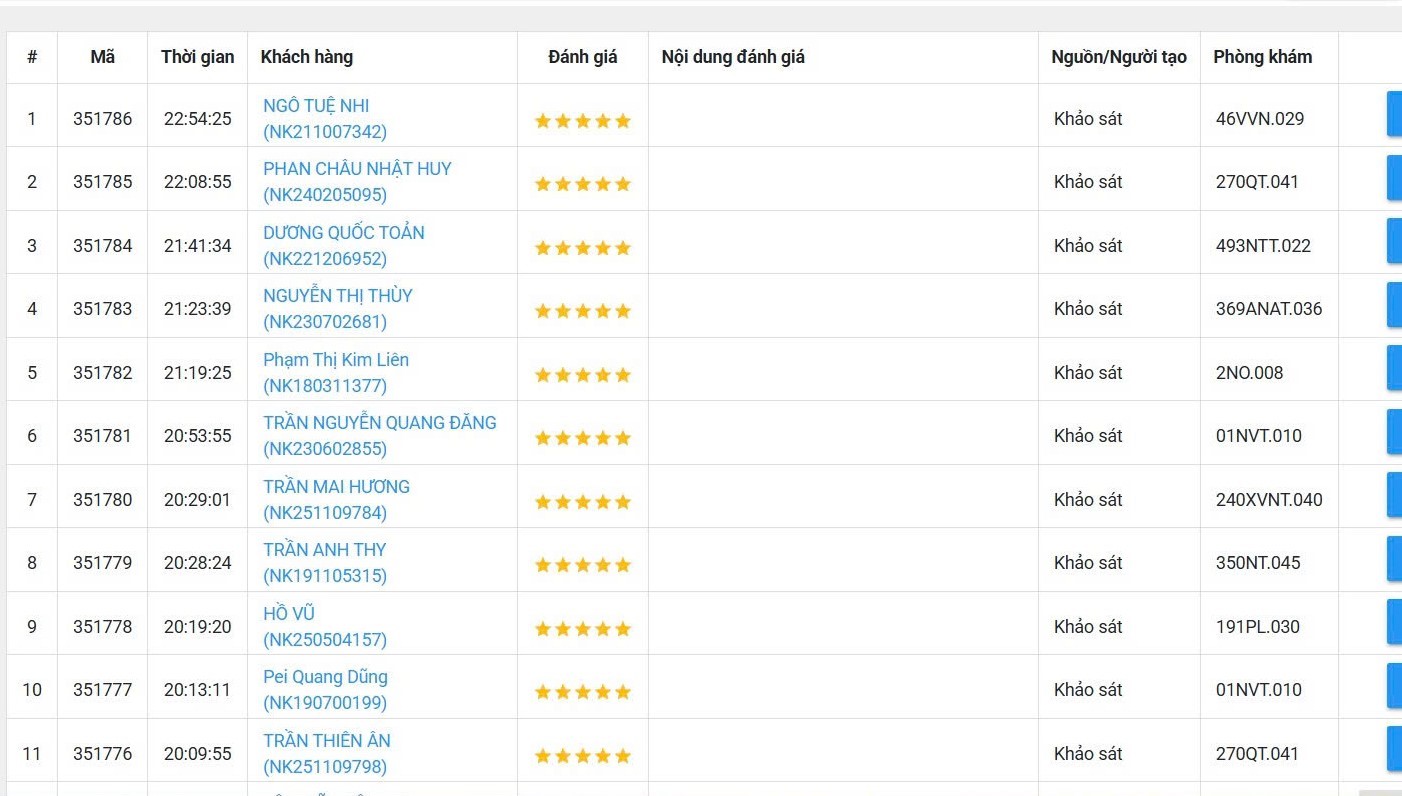1402x796 pixels.
Task: Click the stars for TRẦN MAI HƯƠNG
Action: 582,502
